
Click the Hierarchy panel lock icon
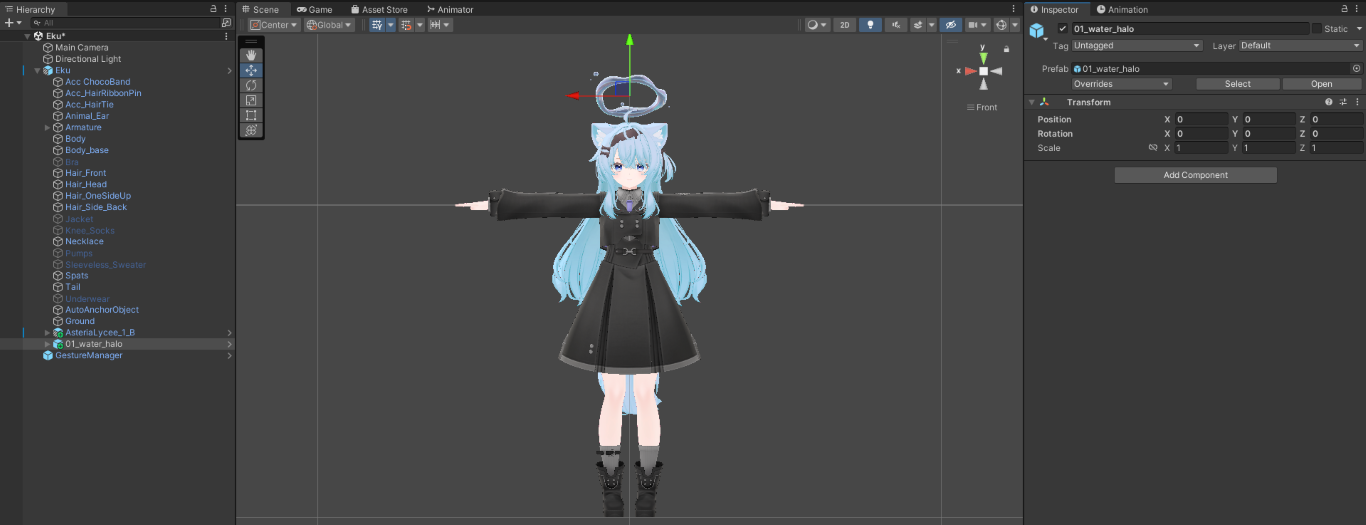(x=213, y=9)
